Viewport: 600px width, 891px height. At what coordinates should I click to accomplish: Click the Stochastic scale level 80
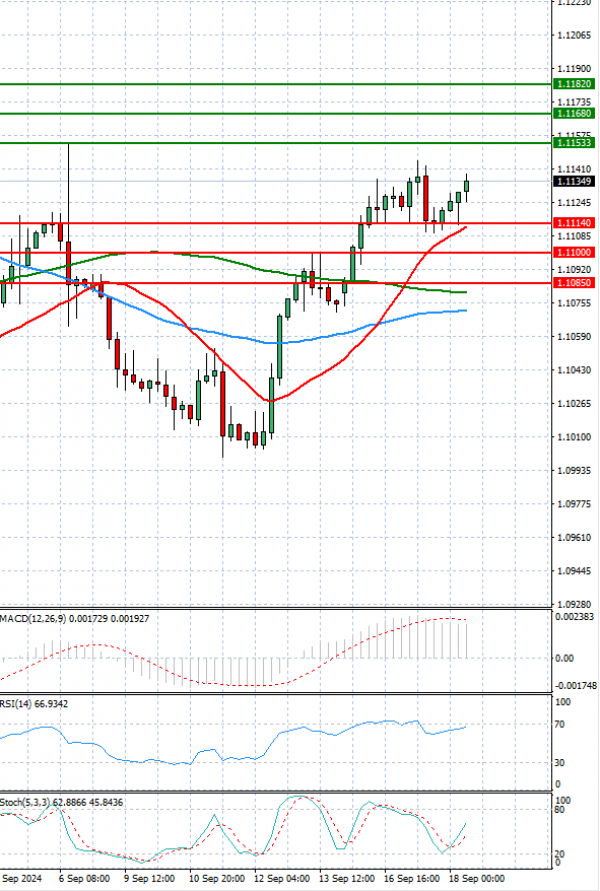559,809
